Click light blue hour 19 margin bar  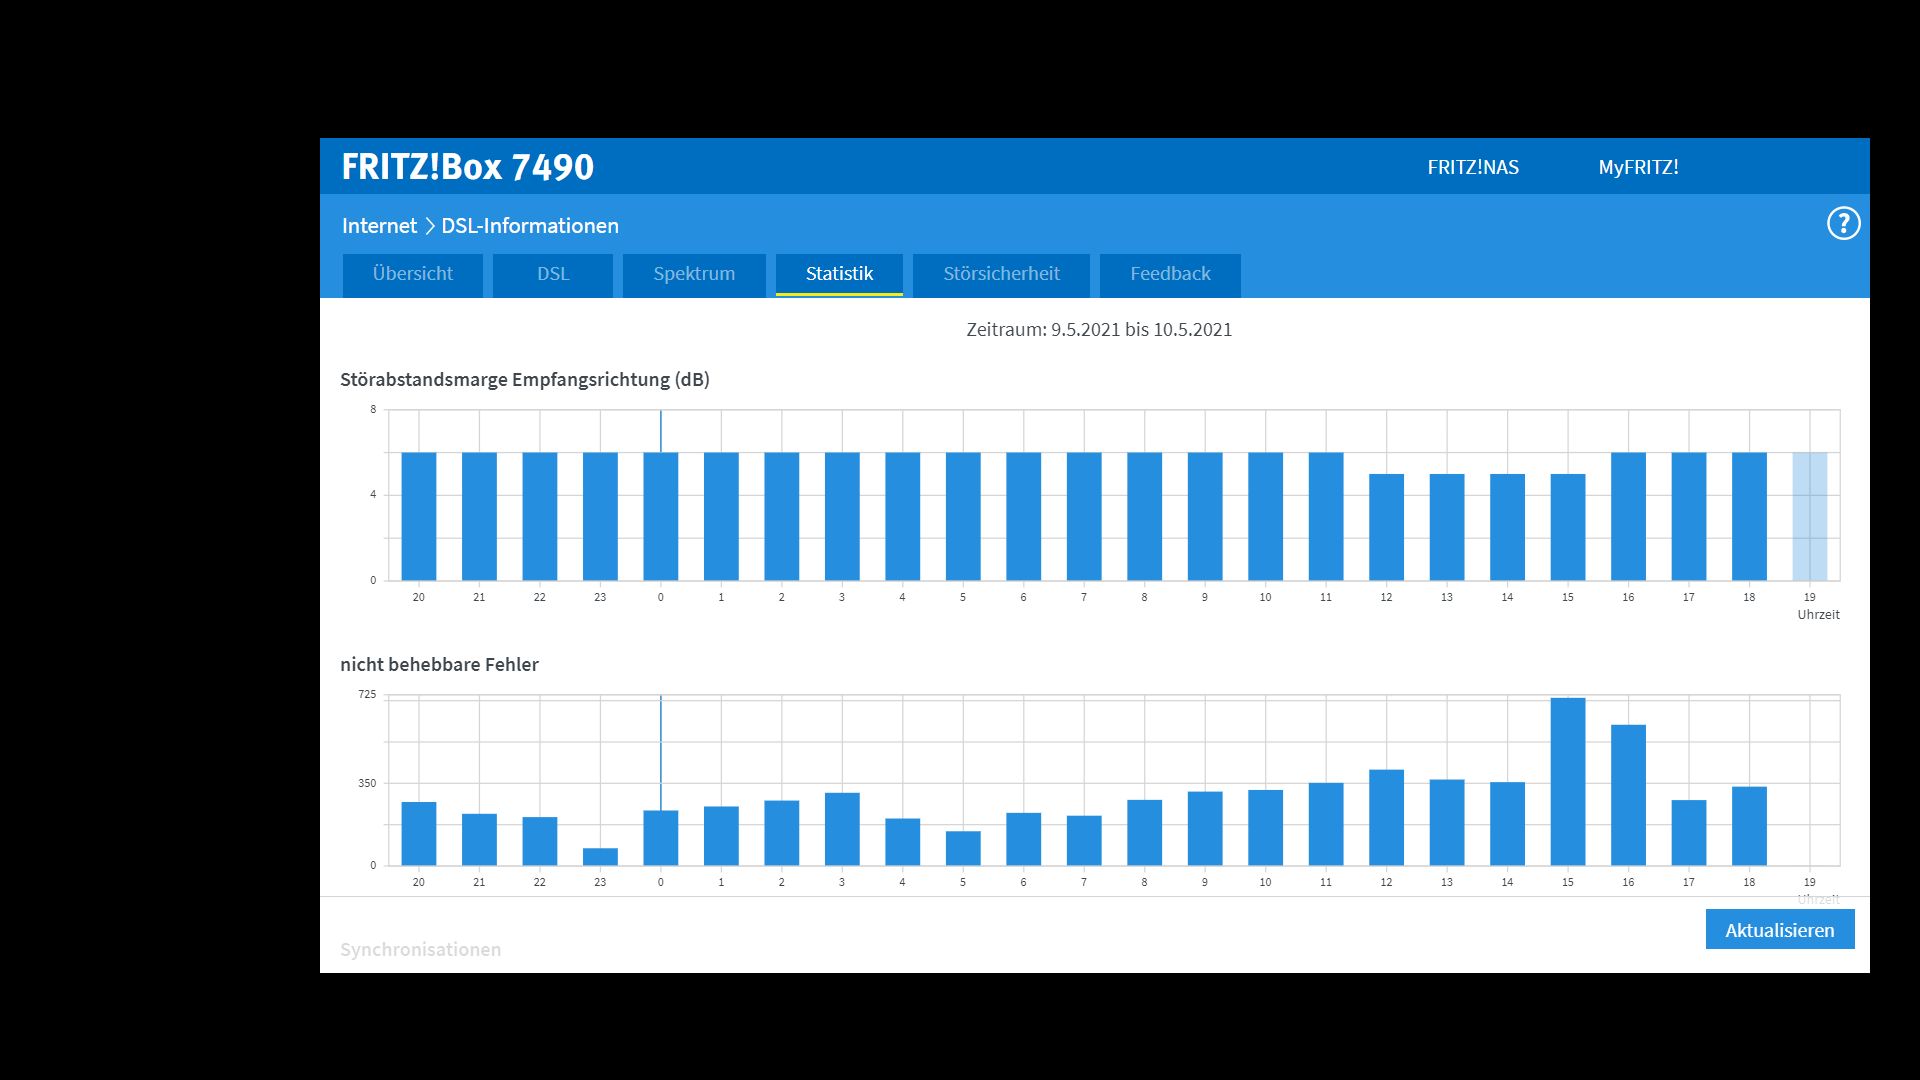(1809, 517)
